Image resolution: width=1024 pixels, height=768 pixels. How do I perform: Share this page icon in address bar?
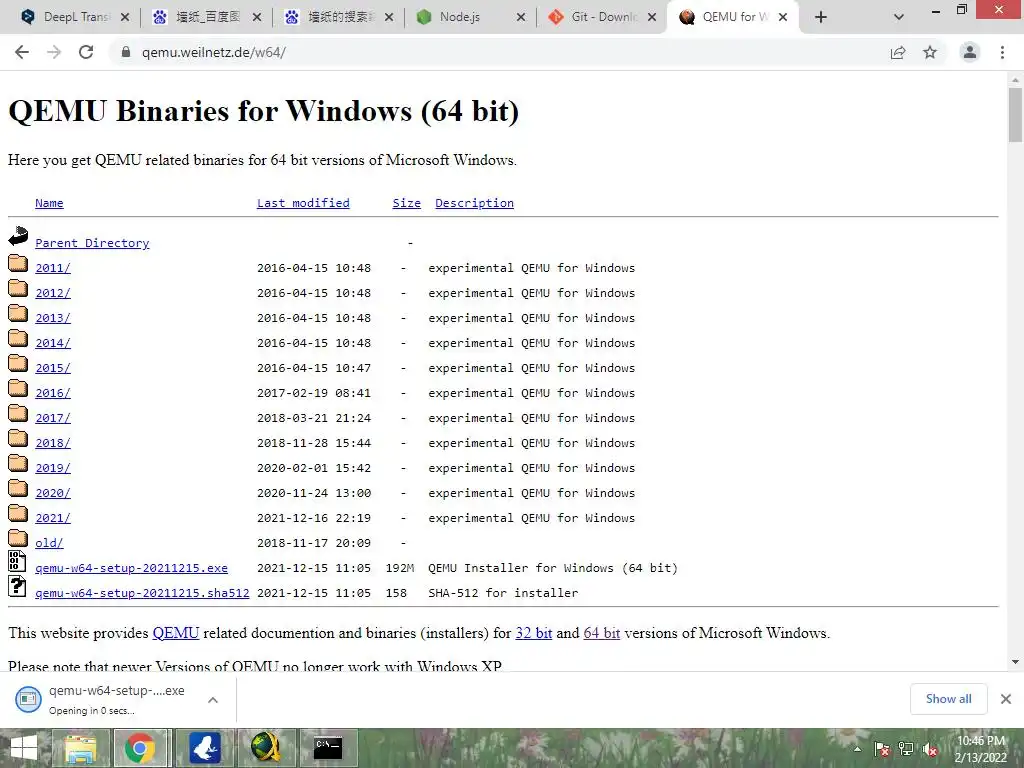(x=898, y=52)
